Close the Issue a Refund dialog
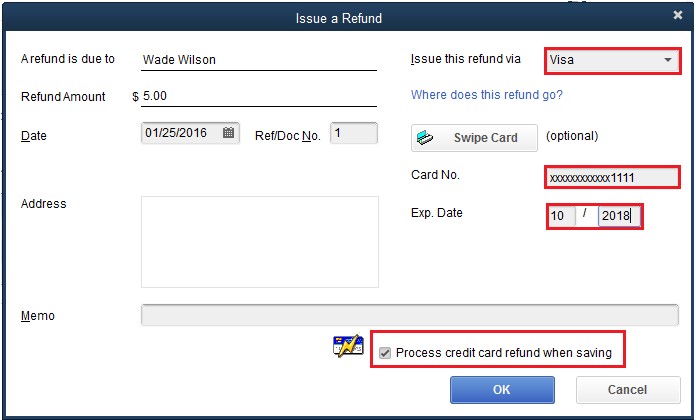 point(677,15)
